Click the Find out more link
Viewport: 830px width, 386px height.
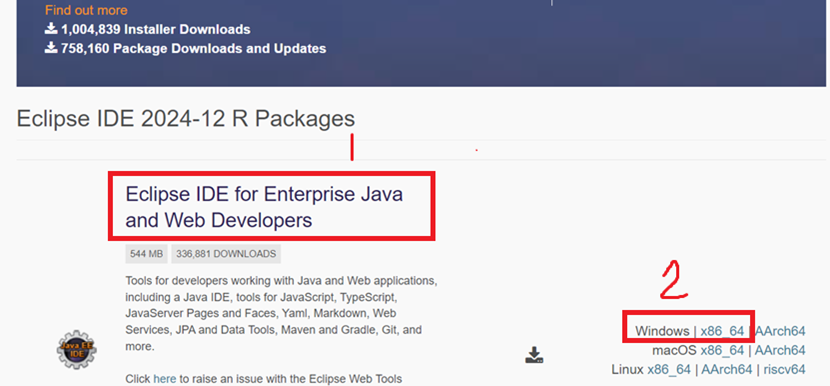click(86, 10)
